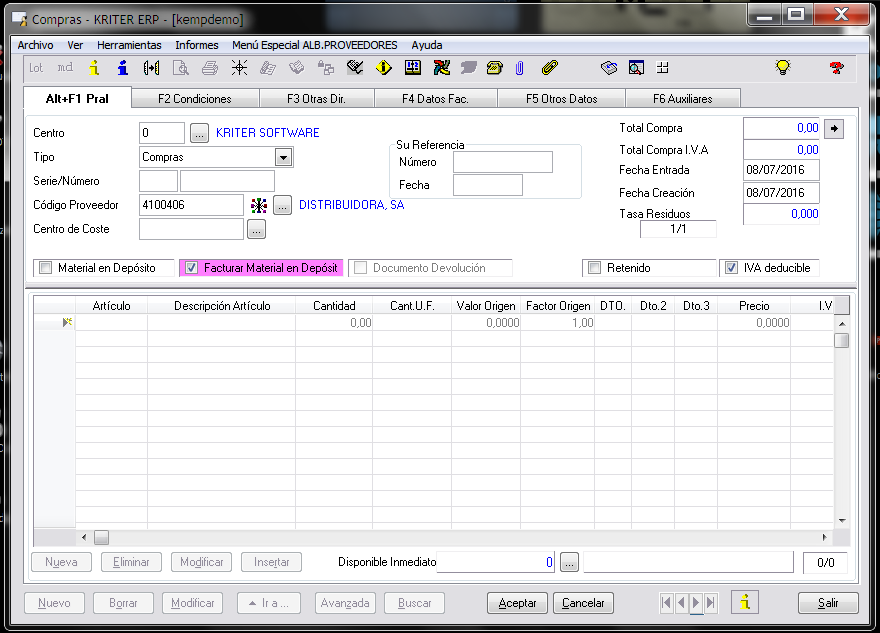The image size is (880, 633).
Task: Click the small grid-squares toolbar icon
Action: coord(663,68)
